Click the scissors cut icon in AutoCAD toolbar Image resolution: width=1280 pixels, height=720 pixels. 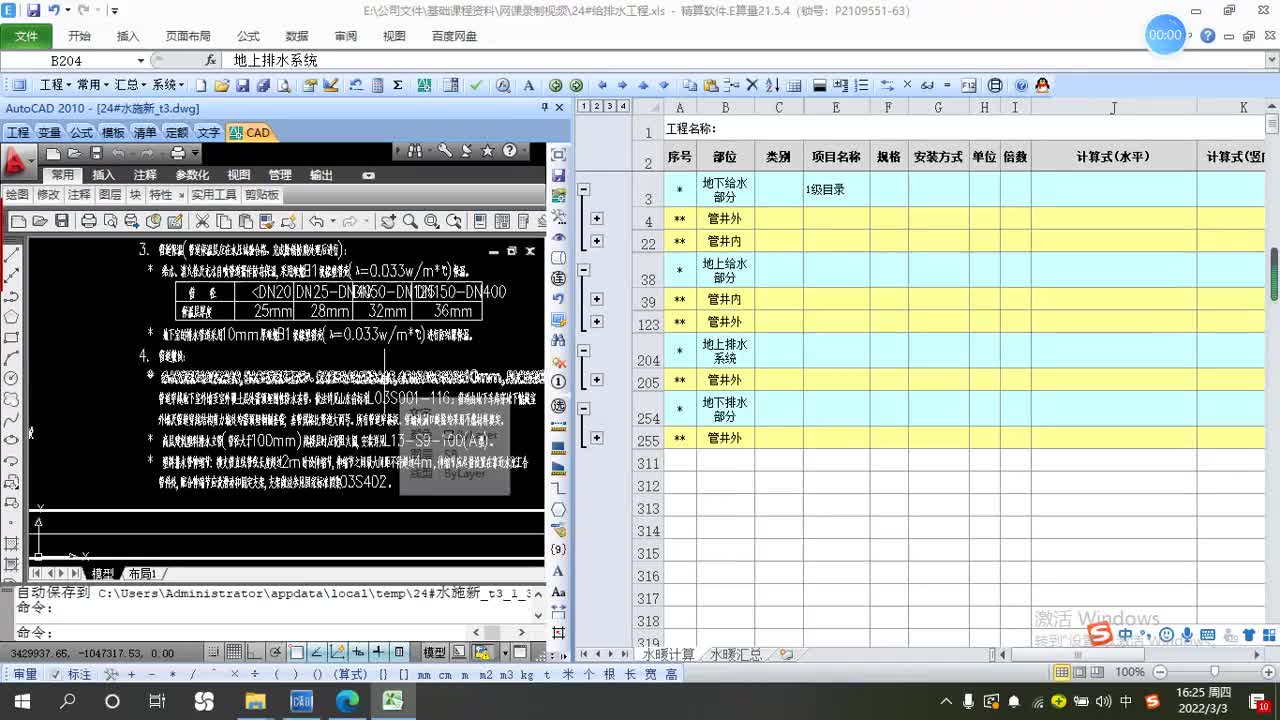(201, 221)
